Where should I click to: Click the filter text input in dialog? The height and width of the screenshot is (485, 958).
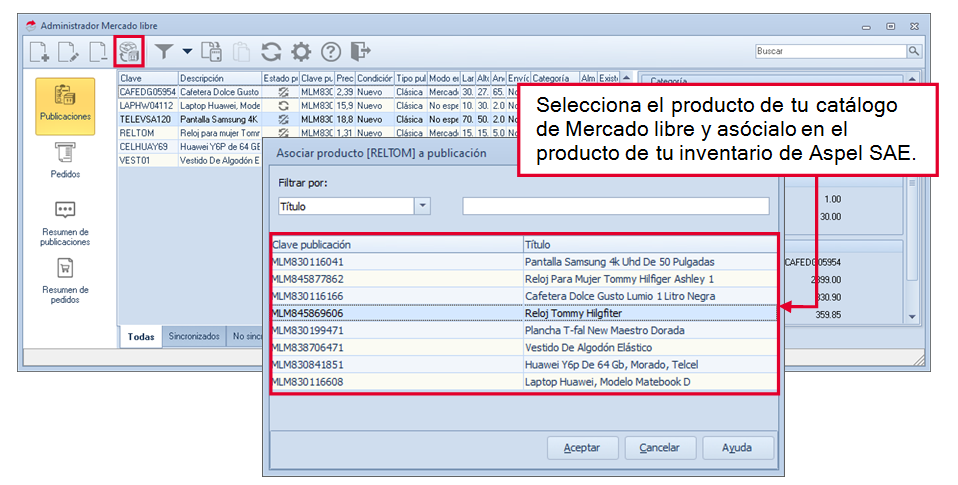616,206
